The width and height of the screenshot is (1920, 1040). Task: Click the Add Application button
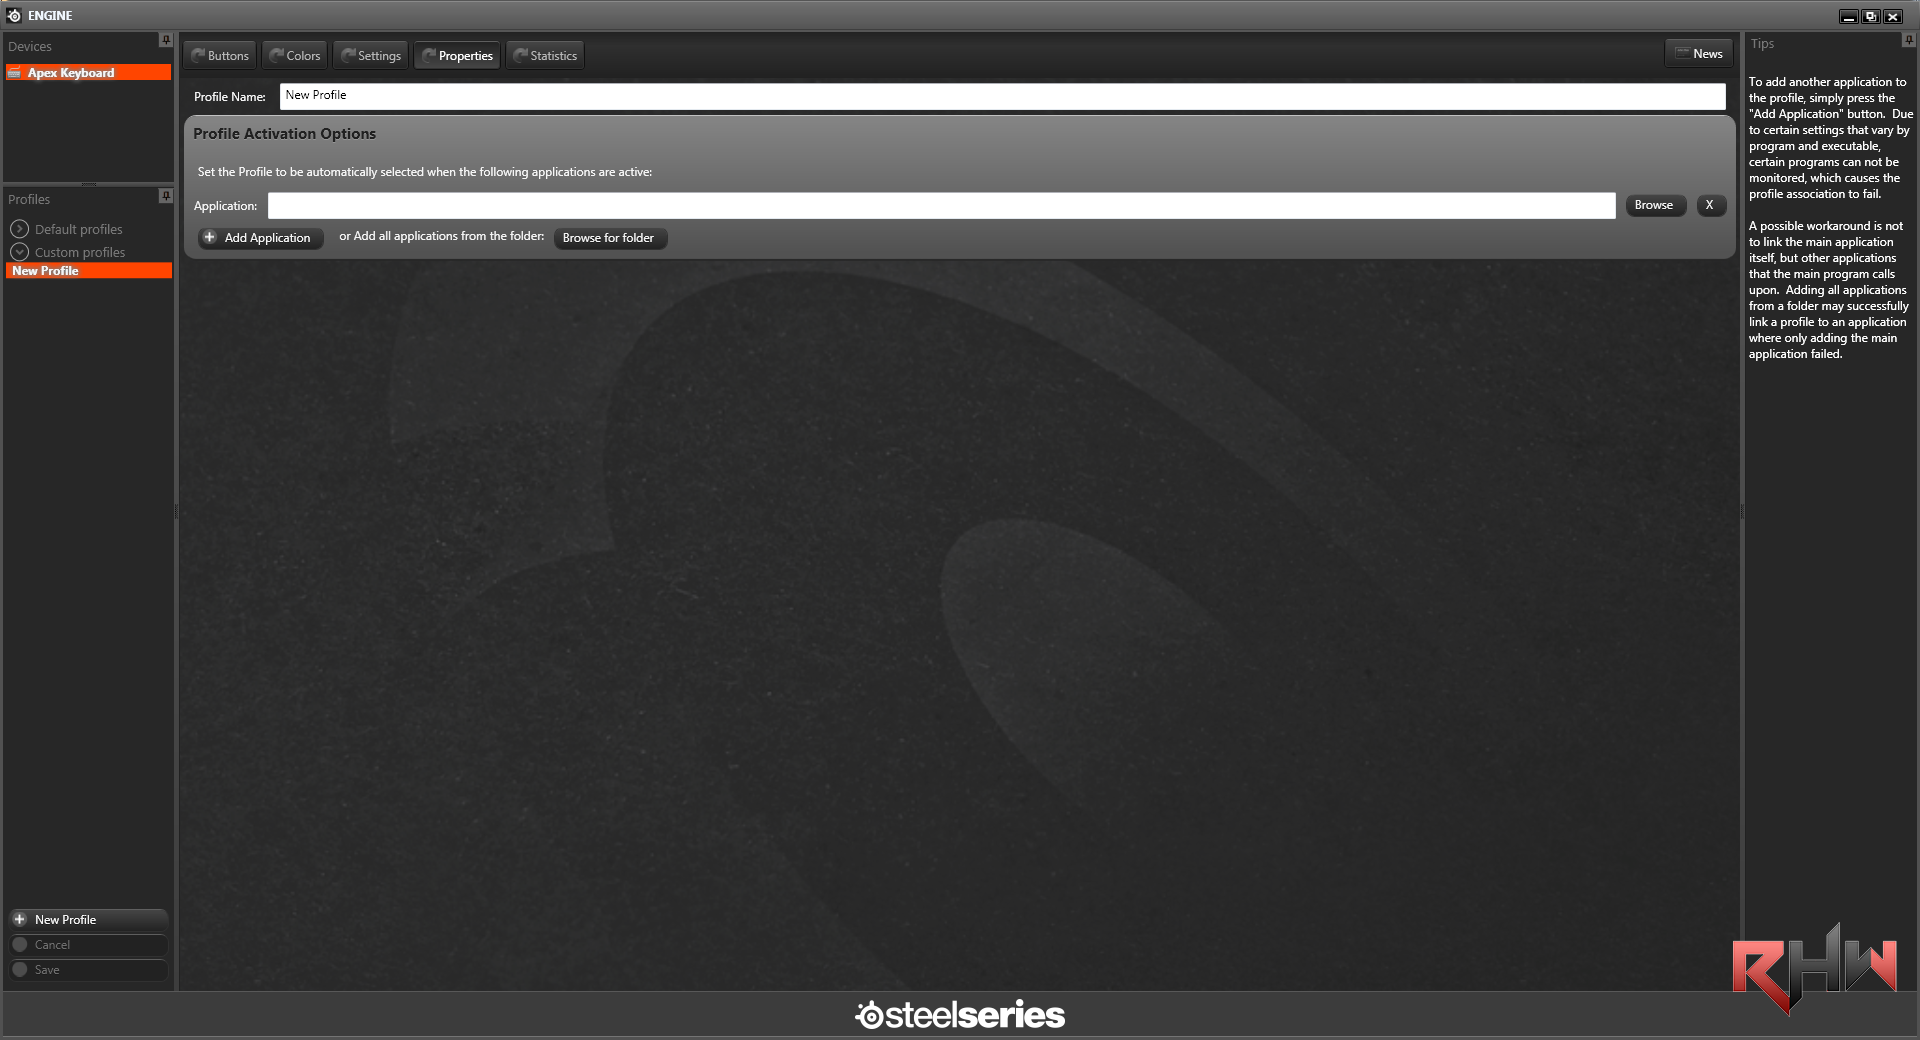(x=259, y=238)
